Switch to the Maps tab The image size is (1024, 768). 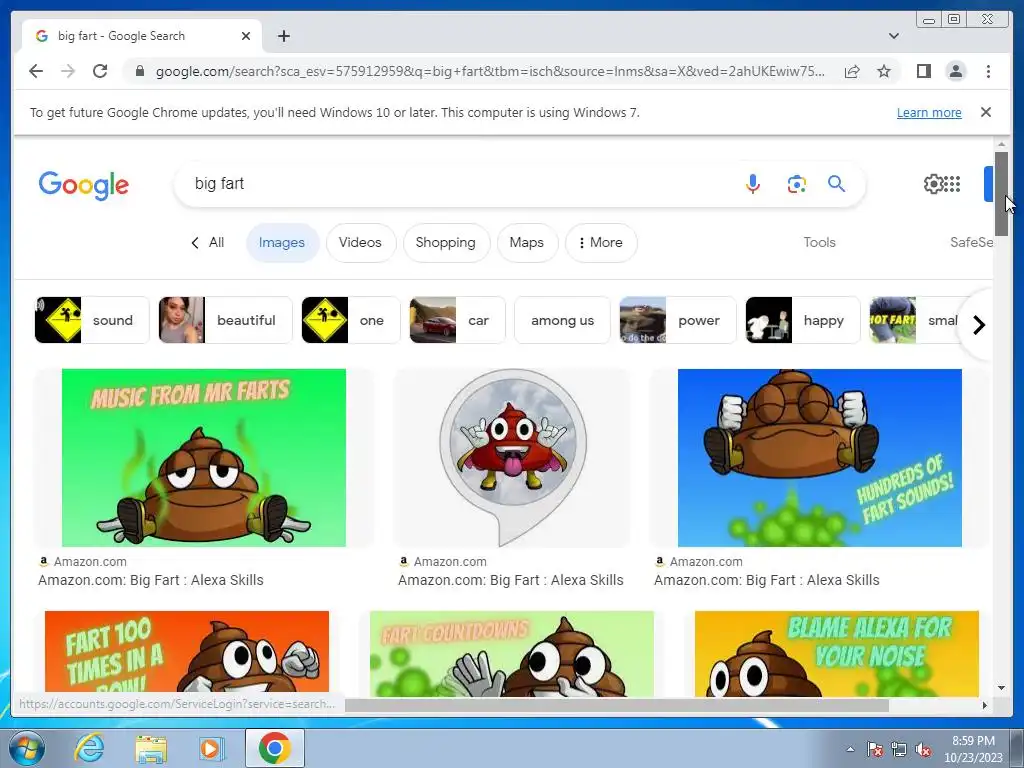pyautogui.click(x=527, y=242)
